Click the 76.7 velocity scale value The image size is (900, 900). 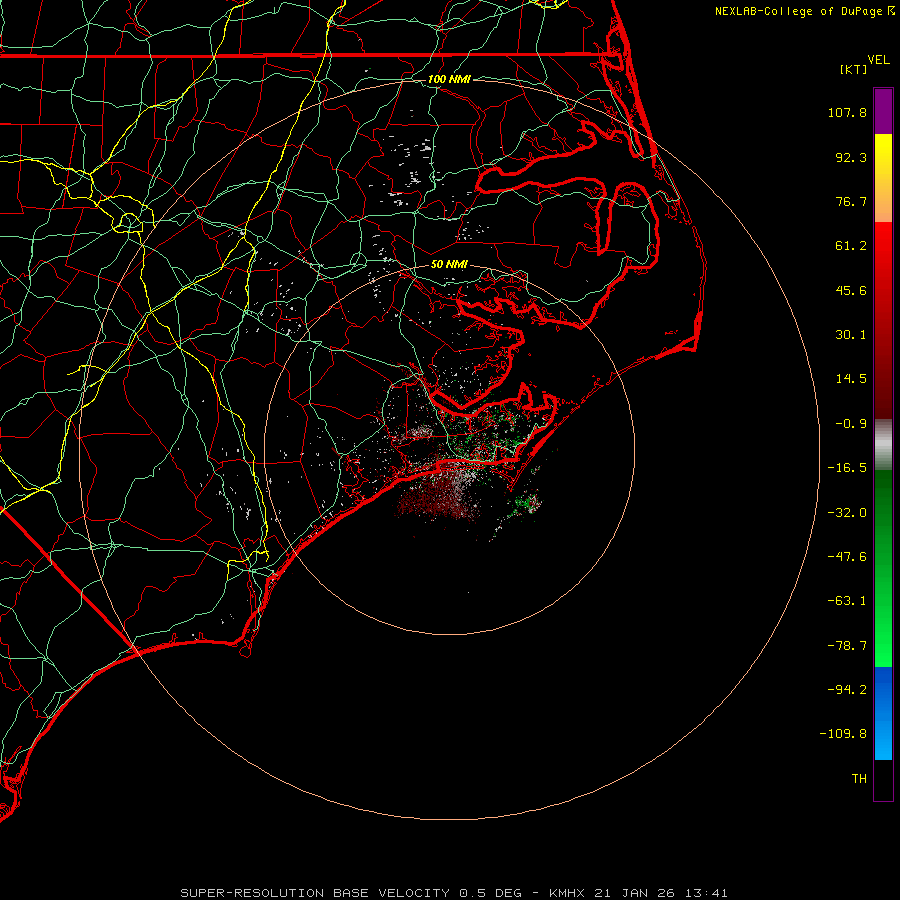click(x=851, y=201)
